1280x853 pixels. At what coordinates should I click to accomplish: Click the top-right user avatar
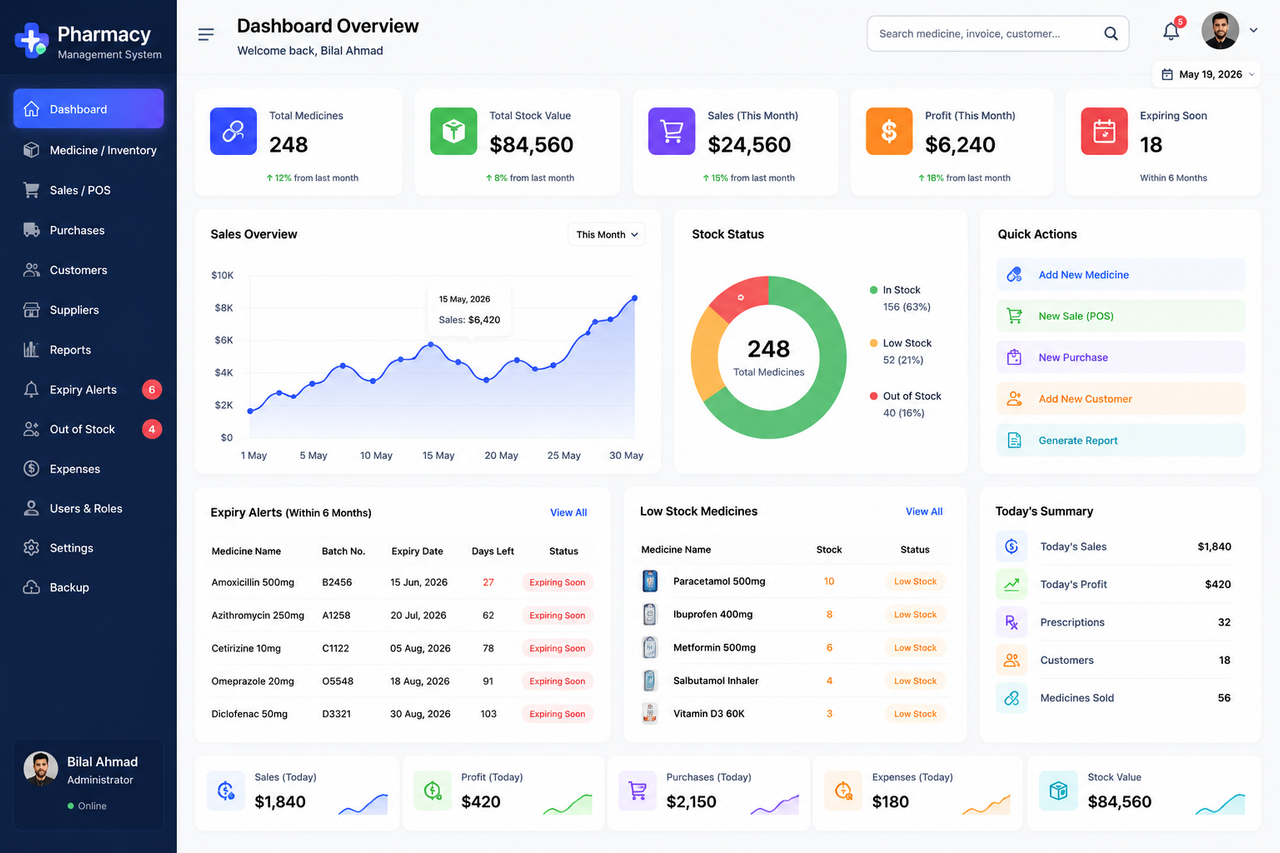pyautogui.click(x=1220, y=31)
